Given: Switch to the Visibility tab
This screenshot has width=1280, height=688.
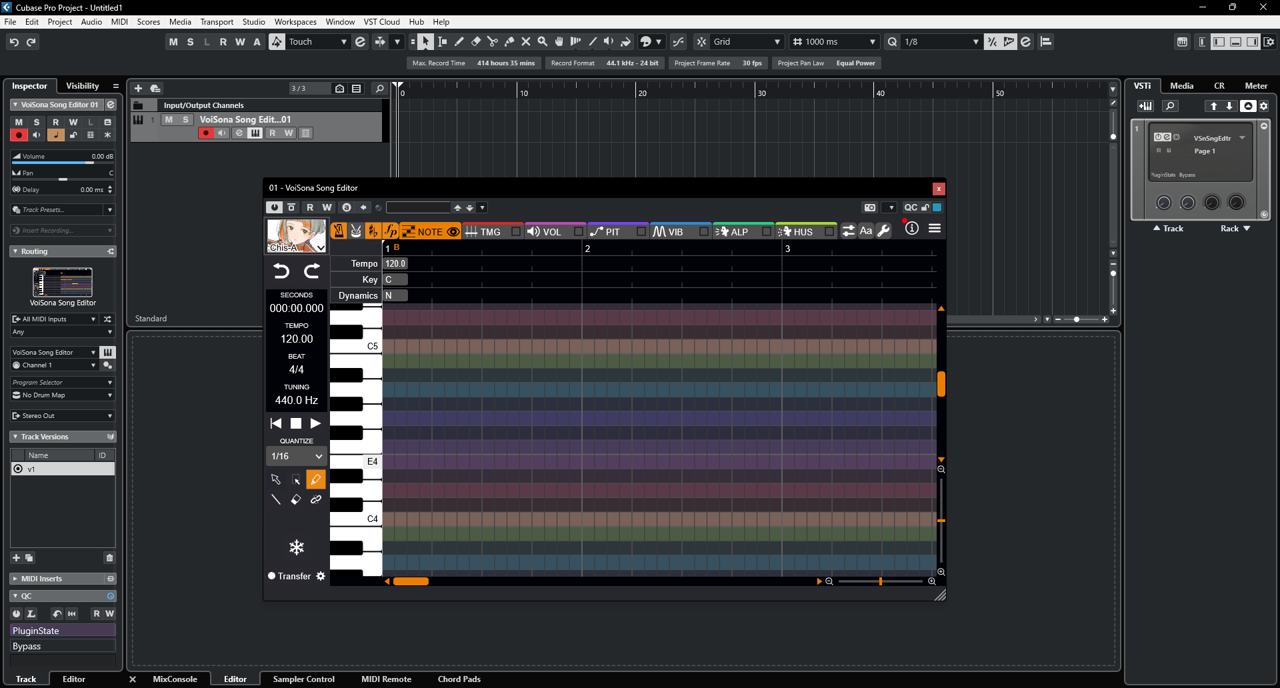Looking at the screenshot, I should [82, 86].
